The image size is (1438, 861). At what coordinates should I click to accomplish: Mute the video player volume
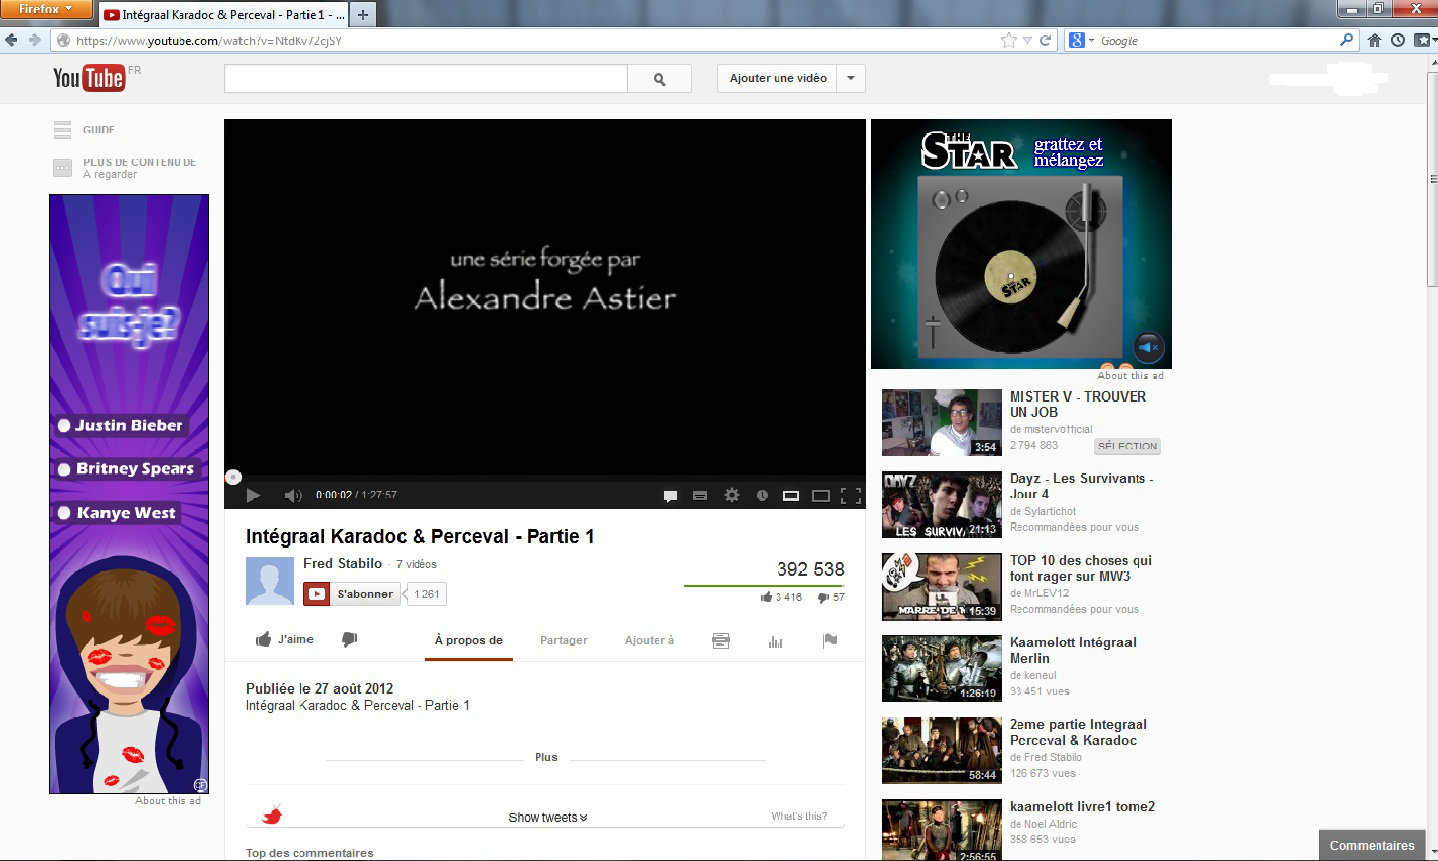[x=293, y=495]
